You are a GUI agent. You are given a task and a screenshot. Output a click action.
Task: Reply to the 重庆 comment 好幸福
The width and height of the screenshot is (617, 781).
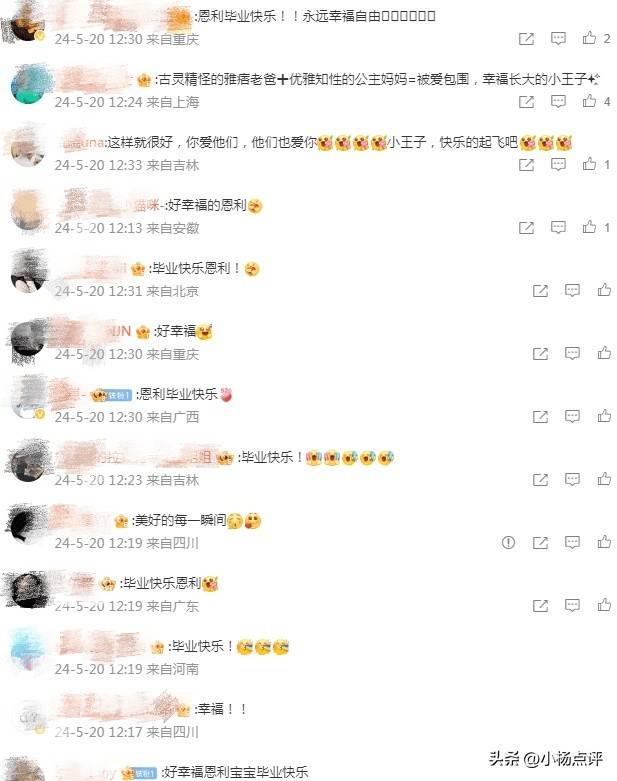click(x=572, y=353)
